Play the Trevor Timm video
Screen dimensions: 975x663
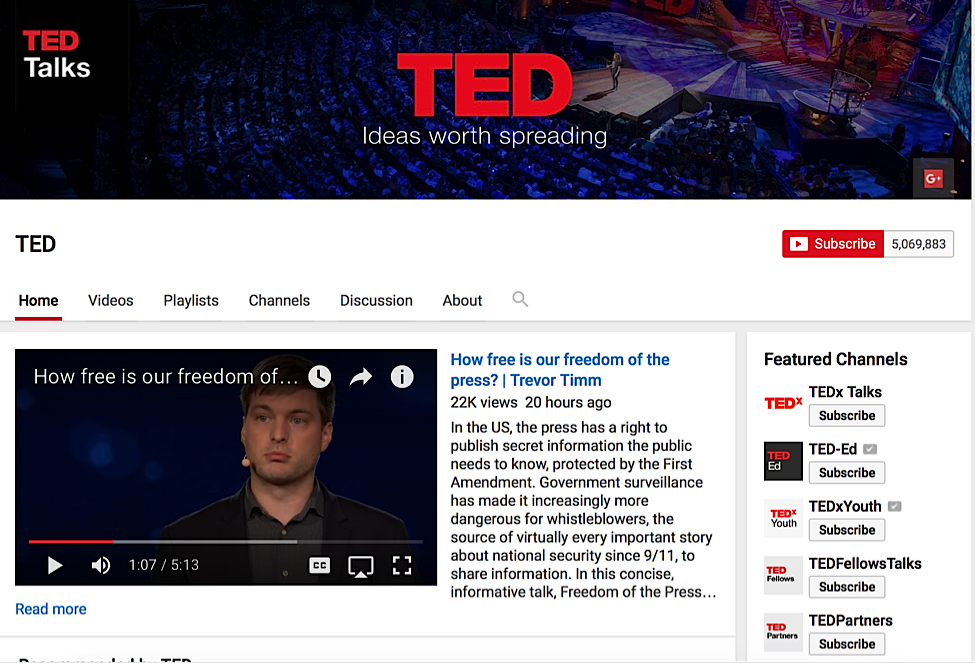pyautogui.click(x=55, y=565)
